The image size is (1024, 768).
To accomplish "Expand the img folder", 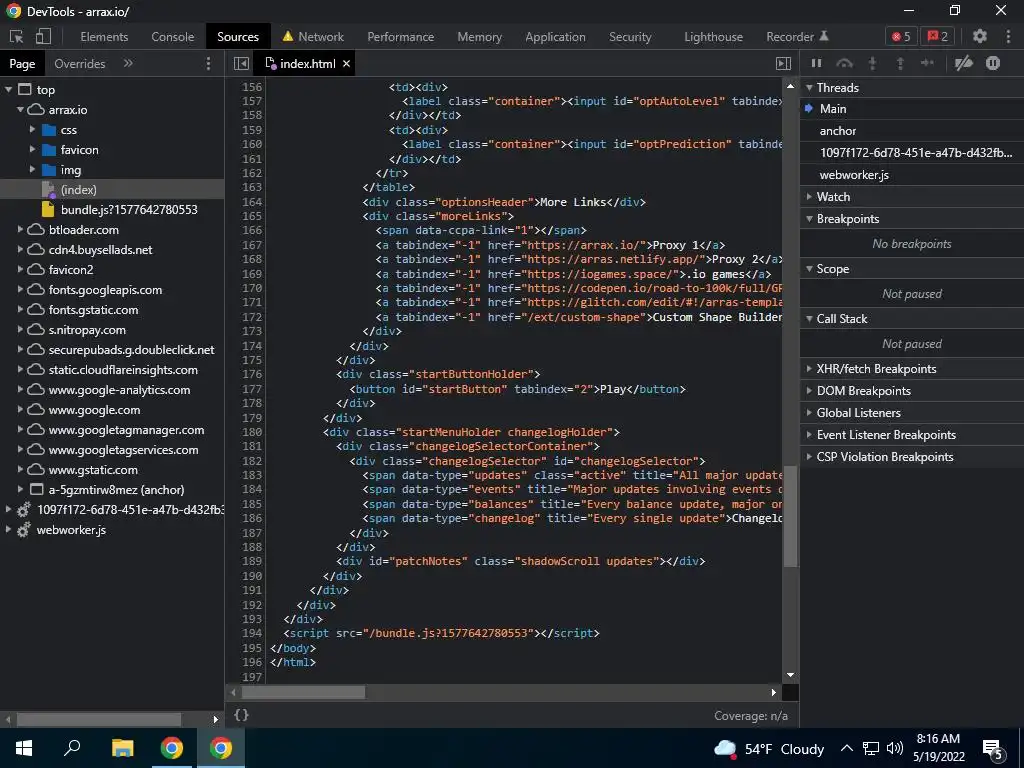I will pos(32,169).
